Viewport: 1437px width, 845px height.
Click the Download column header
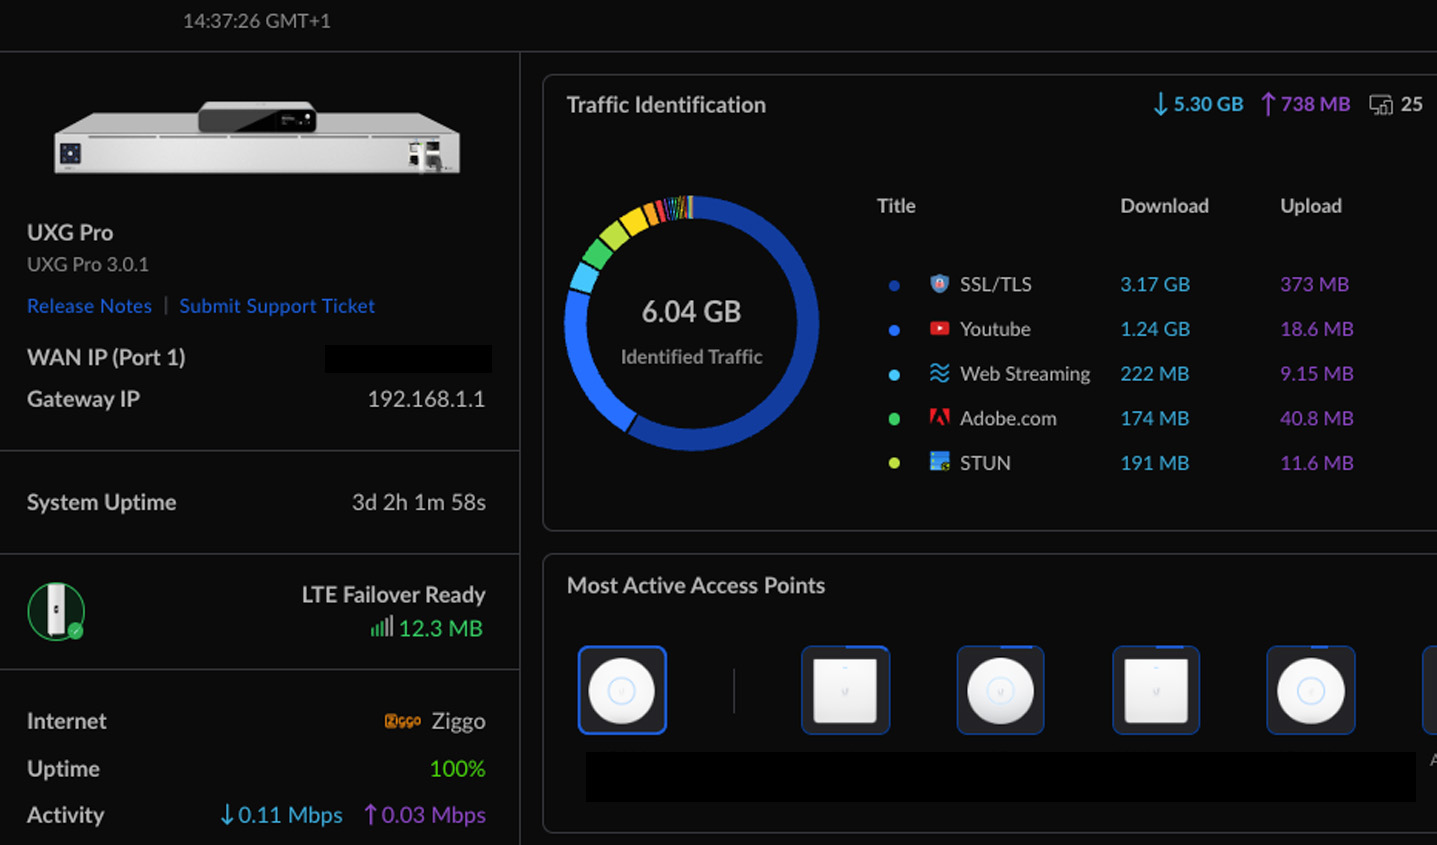(1164, 206)
